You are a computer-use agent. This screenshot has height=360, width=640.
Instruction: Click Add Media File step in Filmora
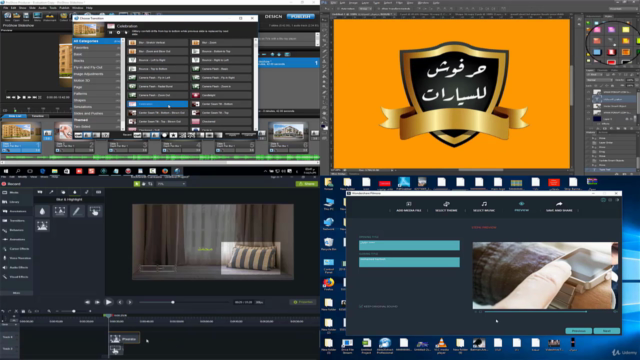coord(409,207)
